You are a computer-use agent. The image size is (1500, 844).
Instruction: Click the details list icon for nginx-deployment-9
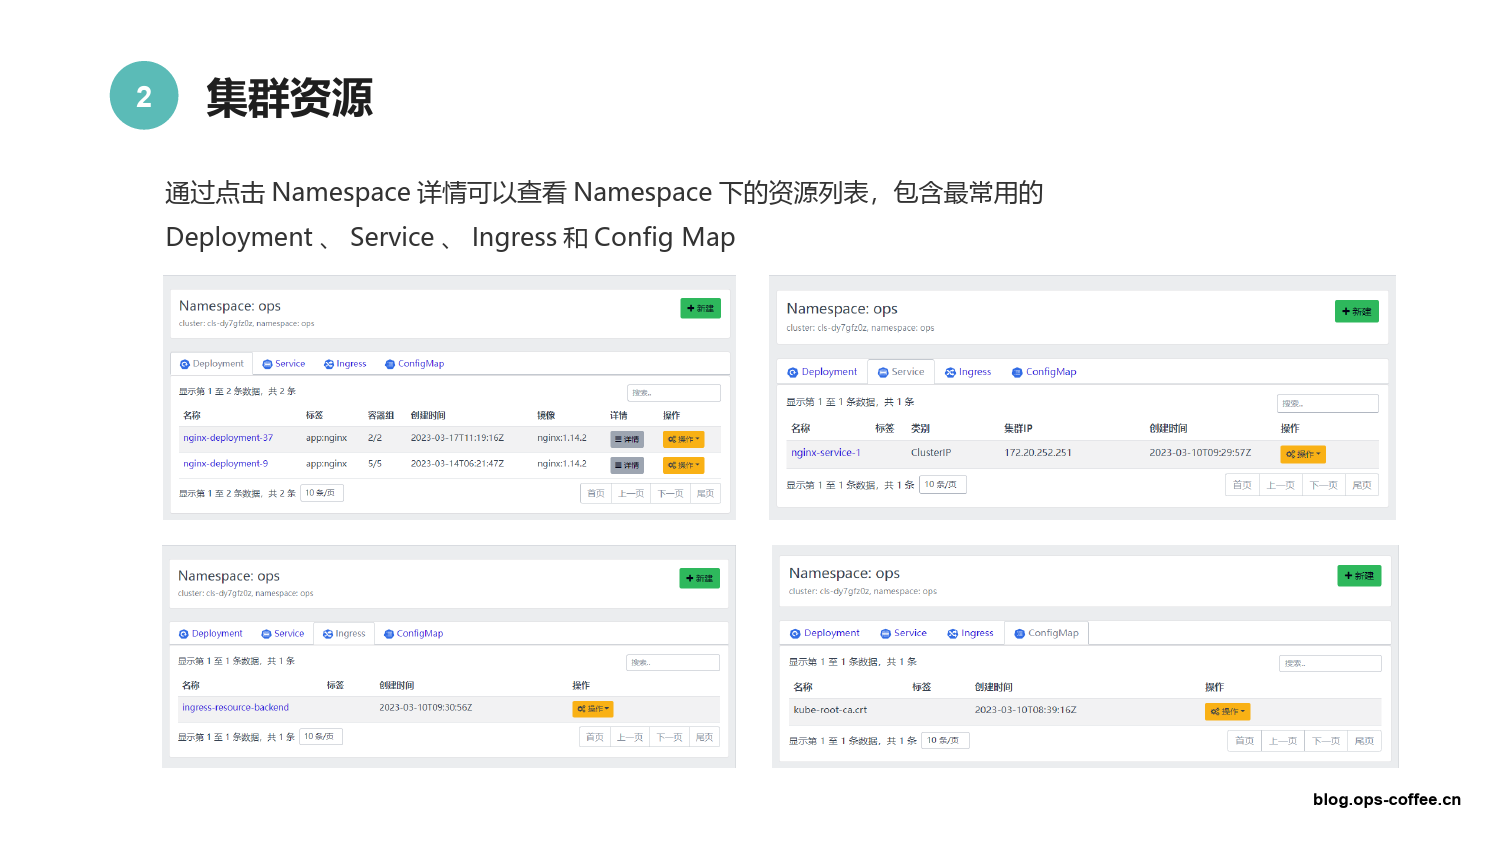(x=627, y=465)
